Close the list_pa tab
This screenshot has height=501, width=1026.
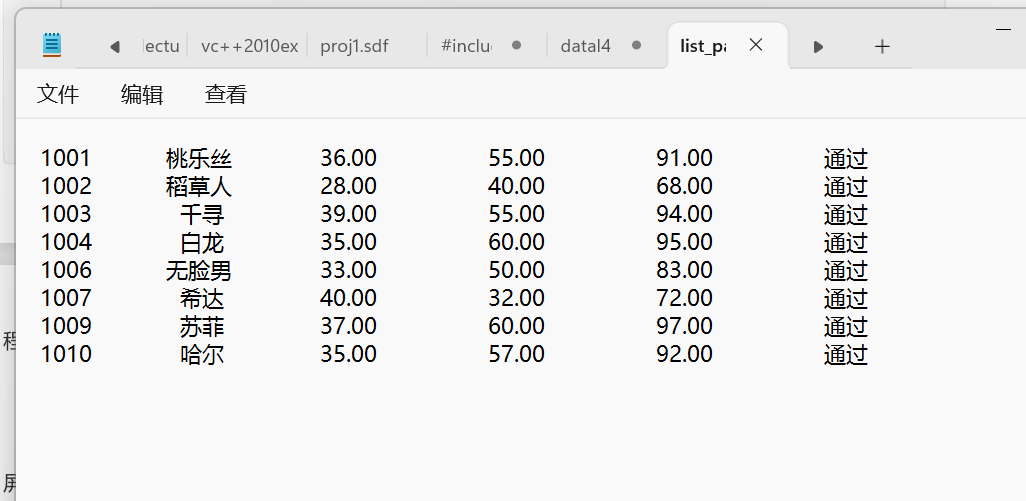[756, 45]
